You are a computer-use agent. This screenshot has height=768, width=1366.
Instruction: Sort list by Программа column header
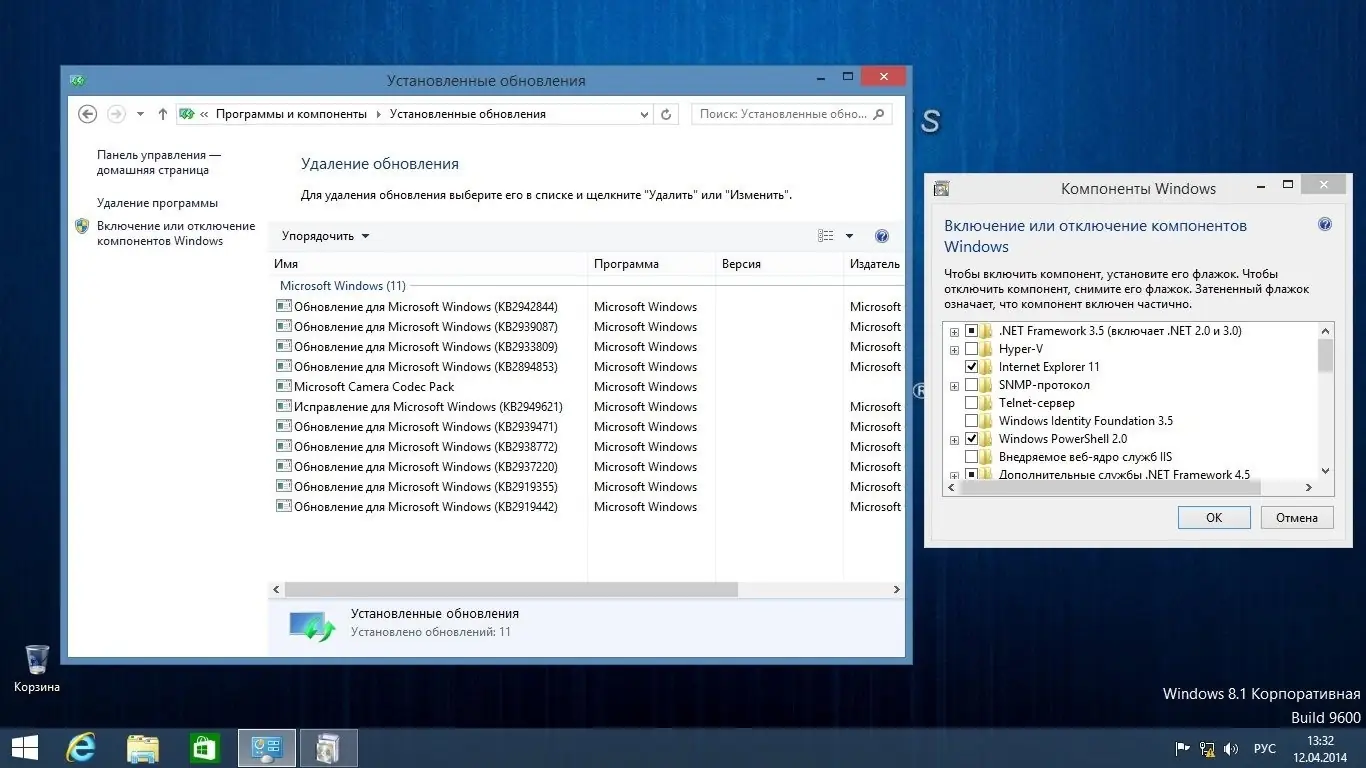[x=651, y=264]
